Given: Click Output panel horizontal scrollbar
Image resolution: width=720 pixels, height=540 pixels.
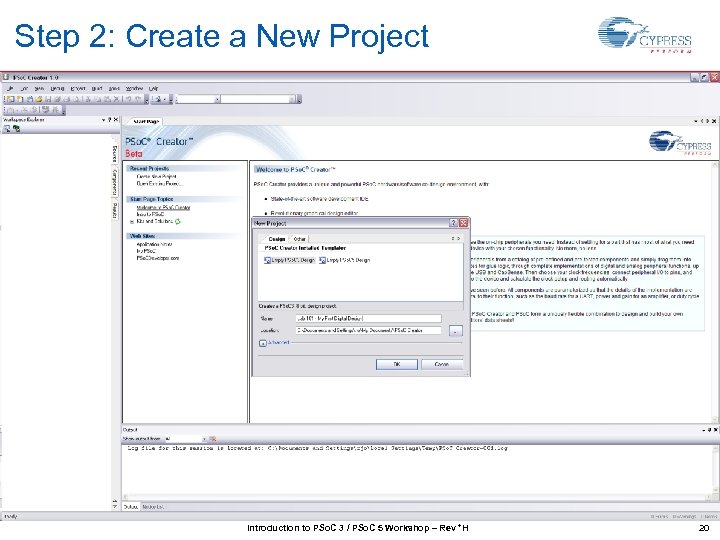Looking at the screenshot, I should pos(418,497).
